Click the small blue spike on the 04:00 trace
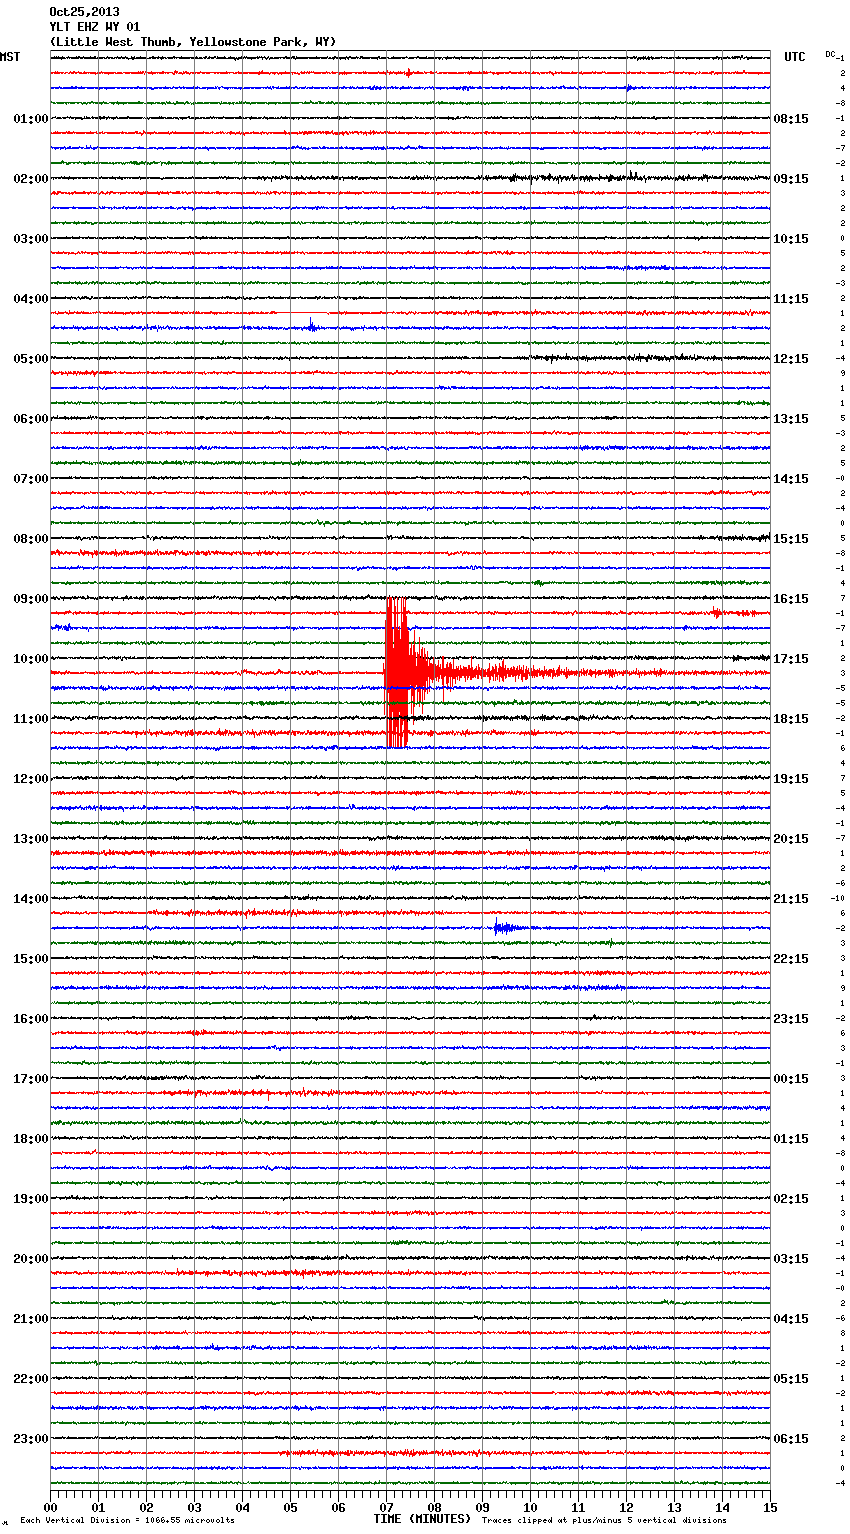Viewport: 850px width, 1534px height. [312, 324]
